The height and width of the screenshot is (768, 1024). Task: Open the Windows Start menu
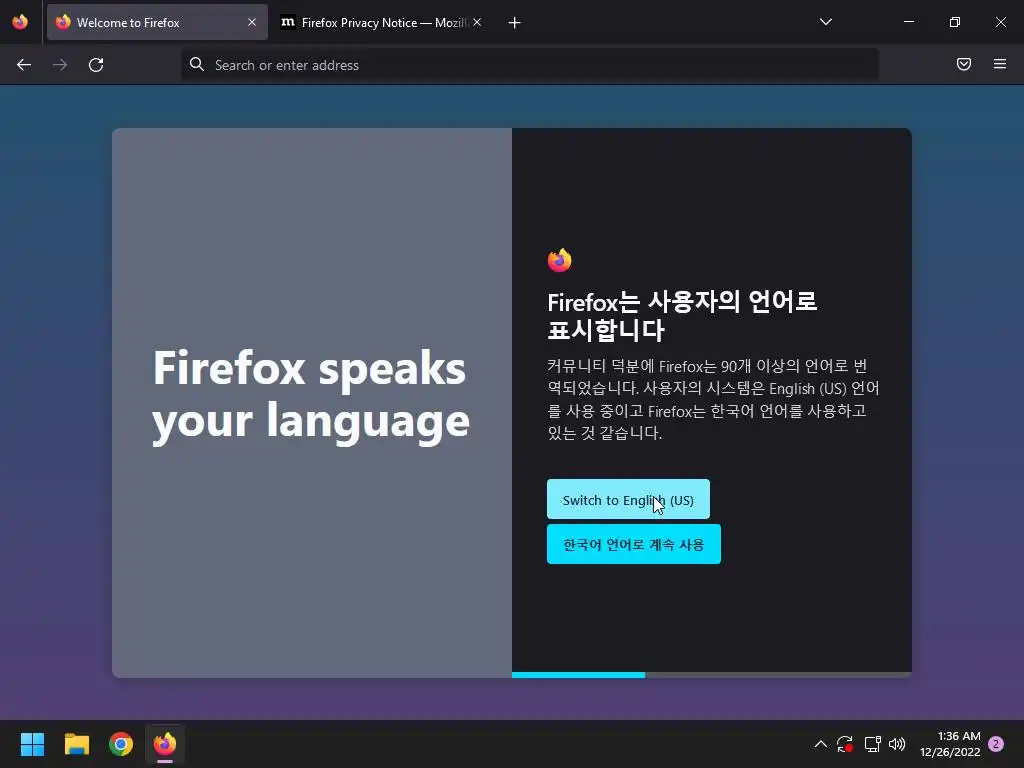(x=32, y=744)
